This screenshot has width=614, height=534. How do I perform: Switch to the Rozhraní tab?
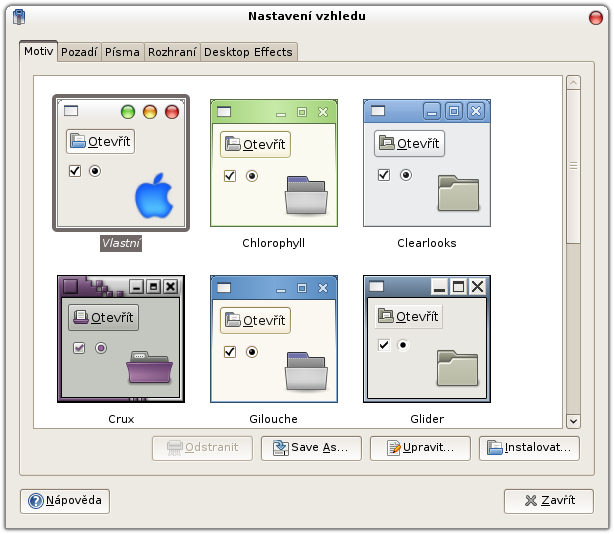pyautogui.click(x=172, y=52)
